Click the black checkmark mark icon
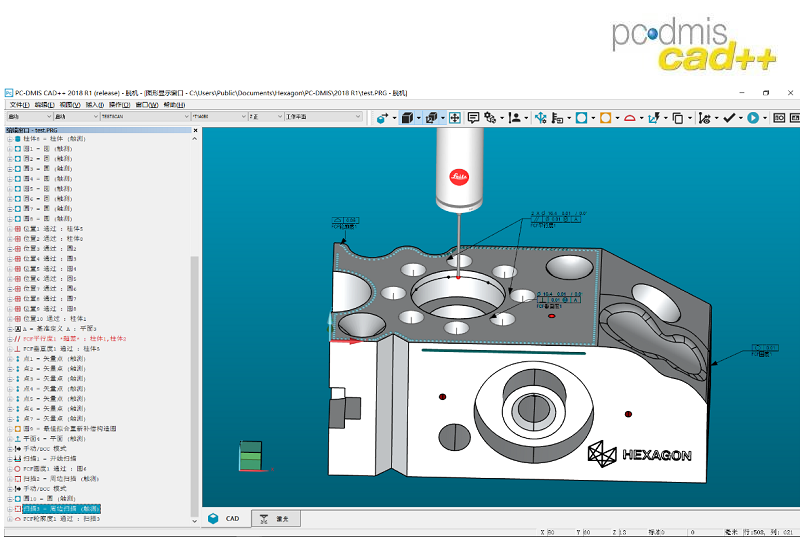The image size is (800, 537). click(x=729, y=118)
